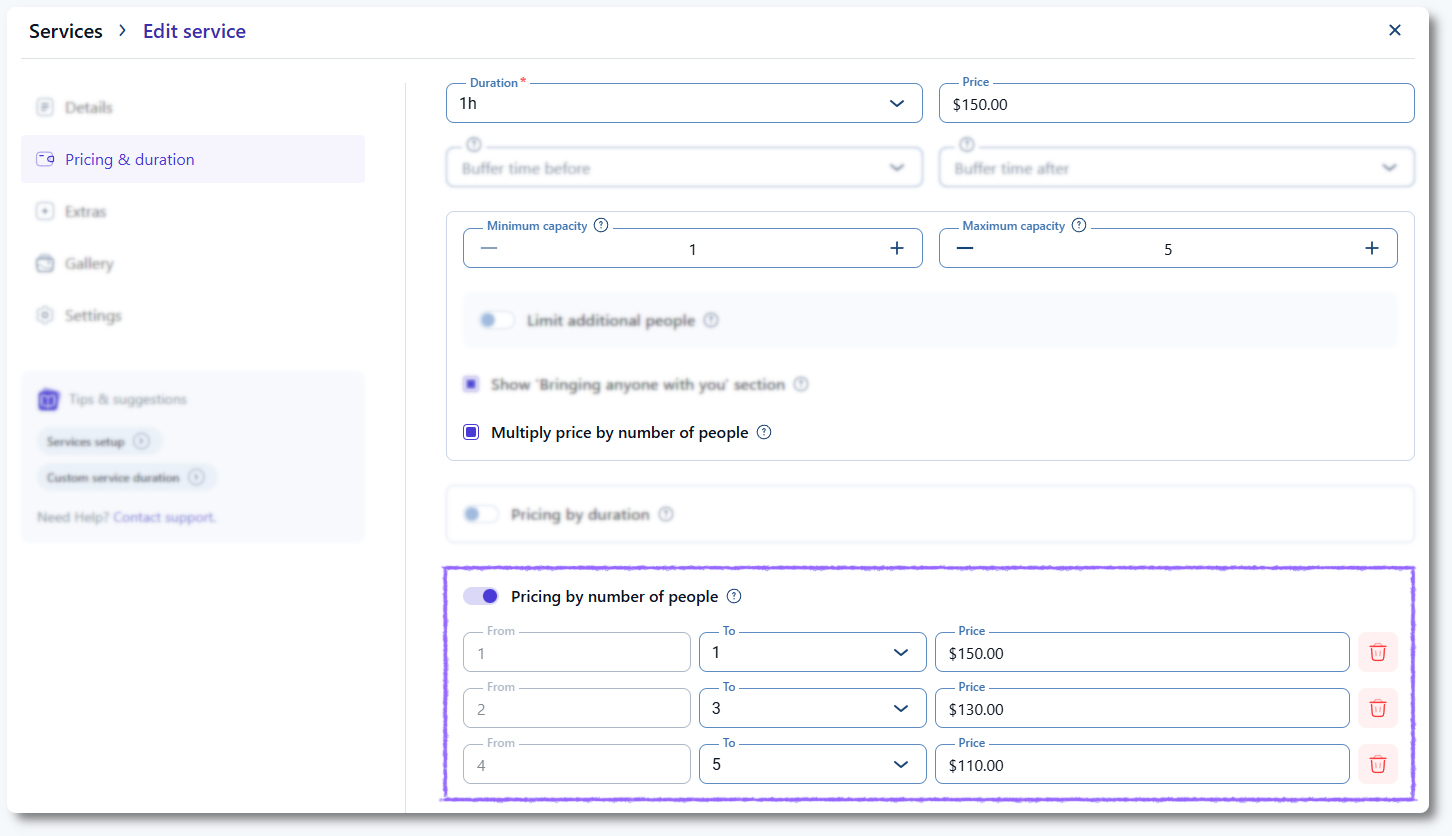
Task: Click the main Price field showing $150.00
Action: tap(1176, 104)
